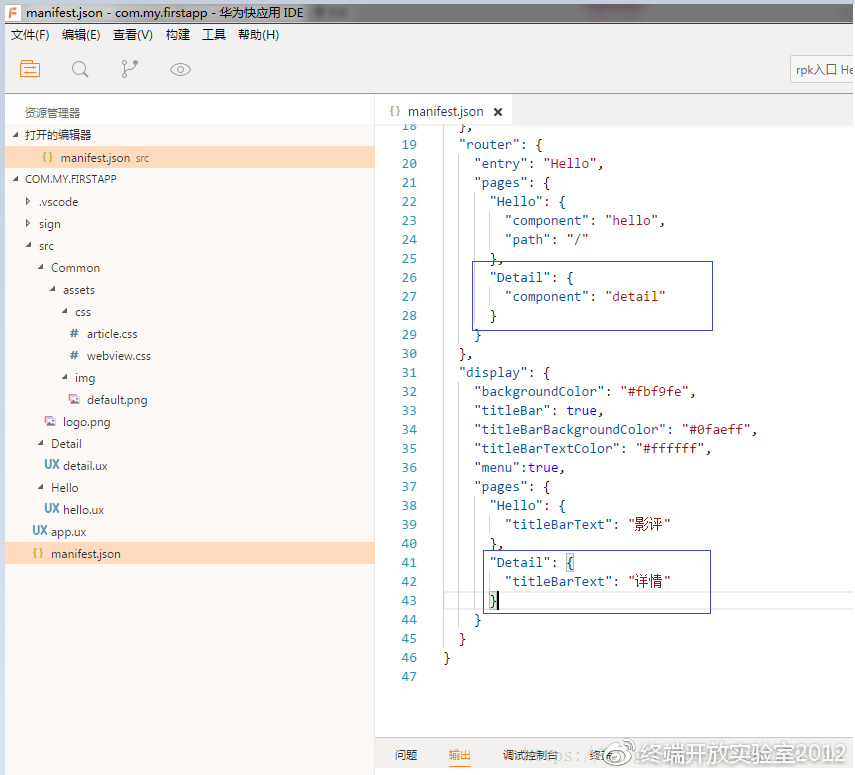Open the 文件(F) menu
This screenshot has height=775, width=855.
click(30, 35)
